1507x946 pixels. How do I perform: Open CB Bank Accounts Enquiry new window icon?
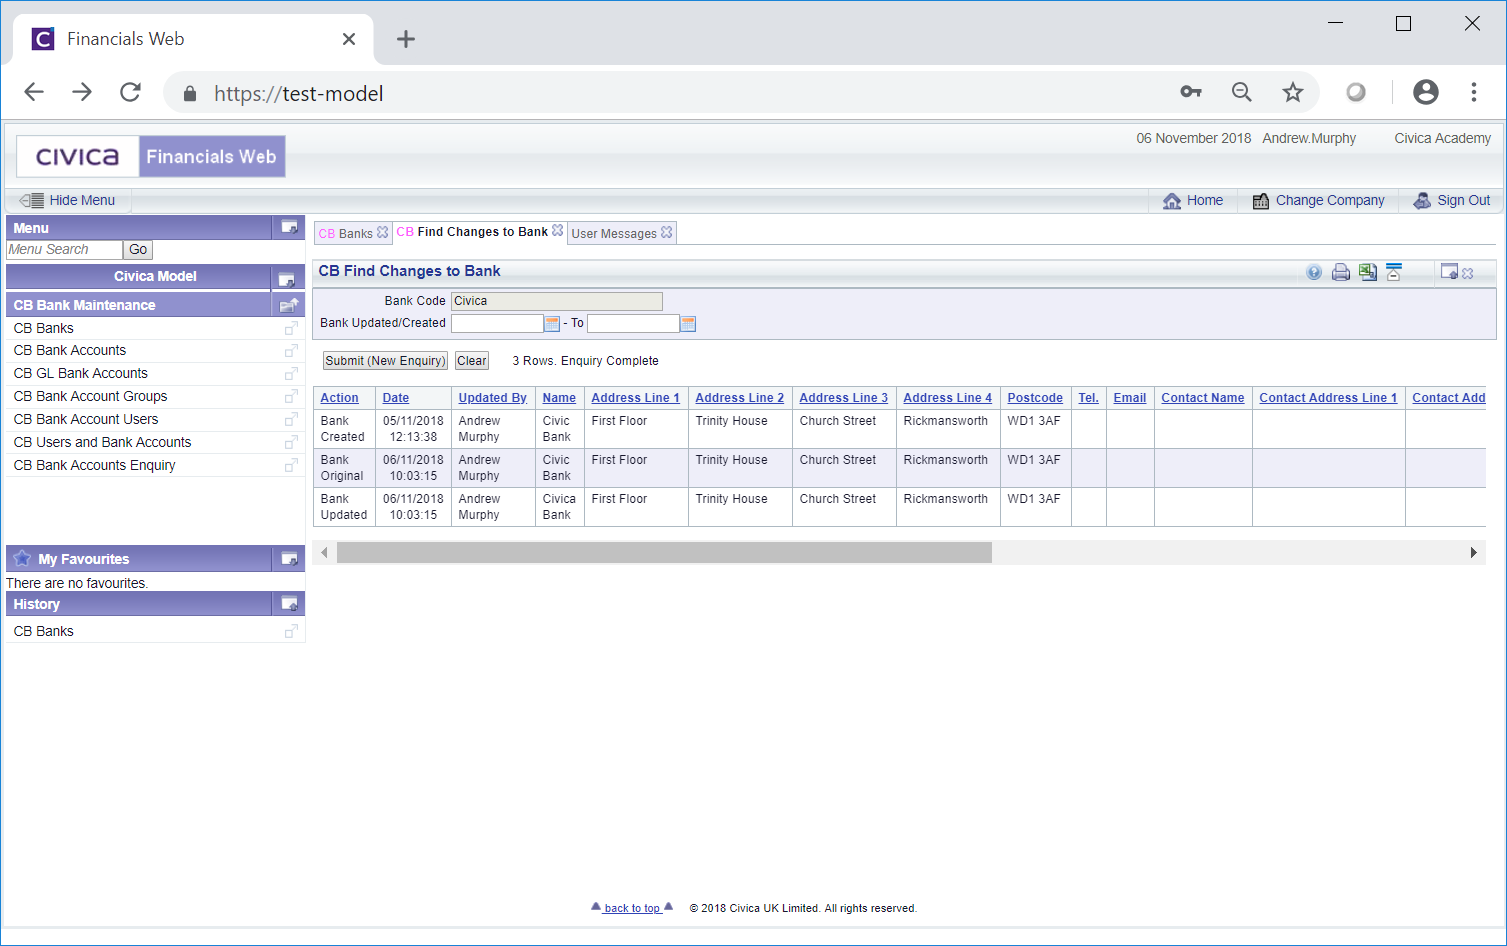[291, 466]
